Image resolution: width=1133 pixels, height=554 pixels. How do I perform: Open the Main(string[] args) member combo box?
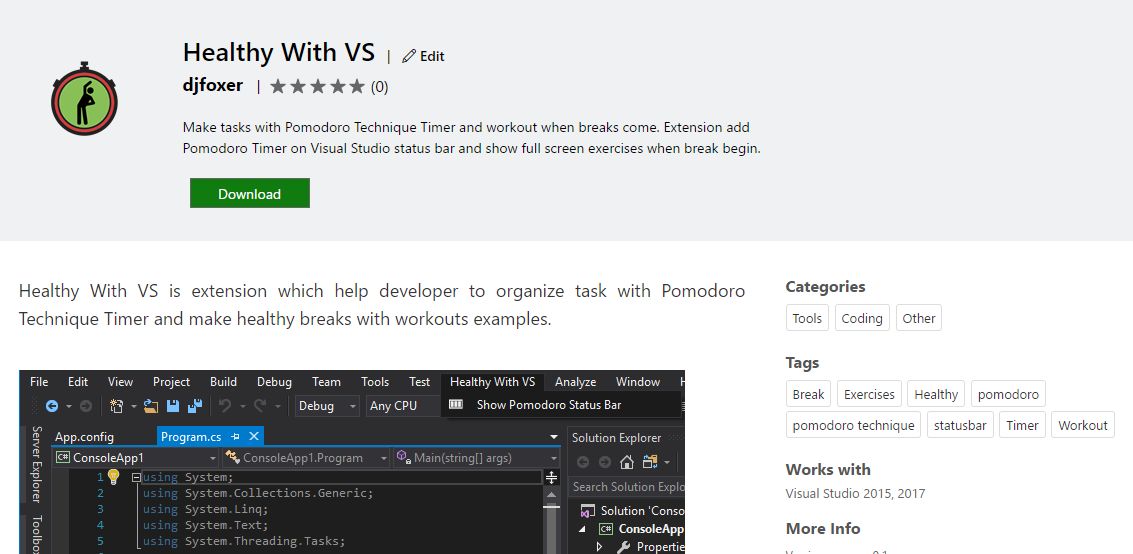pos(476,458)
